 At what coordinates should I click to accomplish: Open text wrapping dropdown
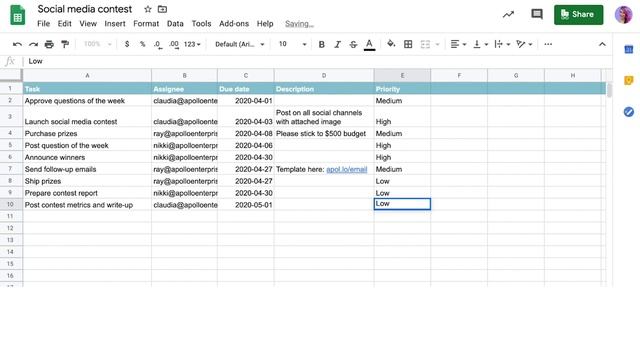click(x=502, y=44)
